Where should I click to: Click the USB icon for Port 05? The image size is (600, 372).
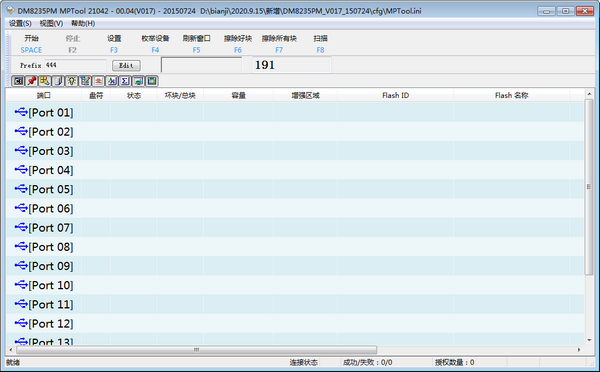21,188
